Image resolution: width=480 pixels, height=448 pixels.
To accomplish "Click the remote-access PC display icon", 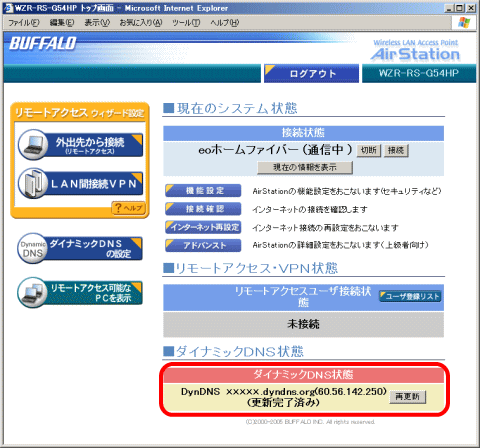I will 32,292.
